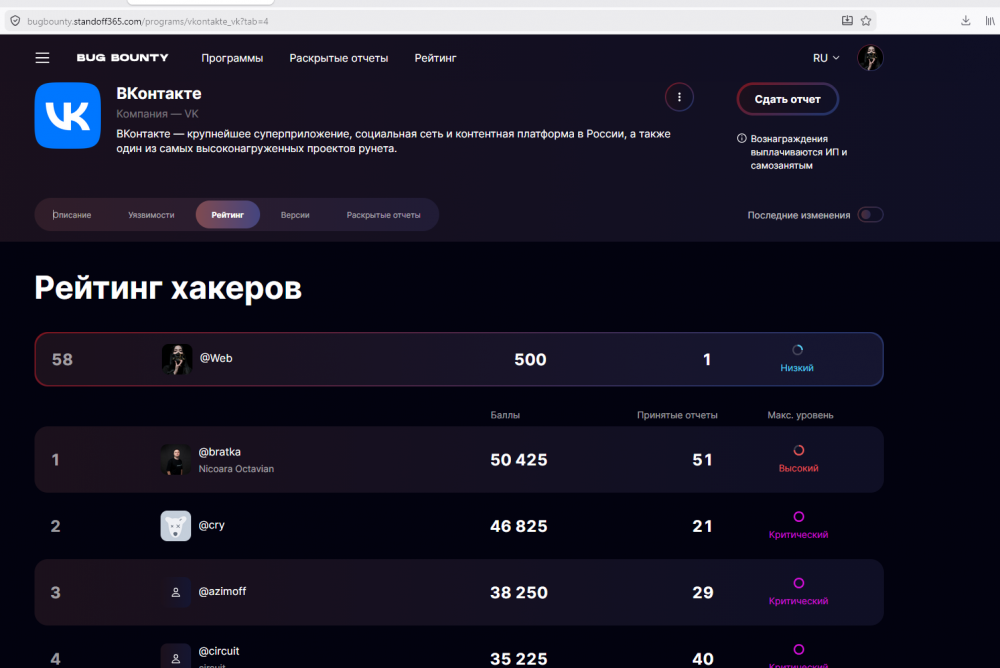The height and width of the screenshot is (668, 1000).
Task: Click score 35 225
Action: (518, 658)
